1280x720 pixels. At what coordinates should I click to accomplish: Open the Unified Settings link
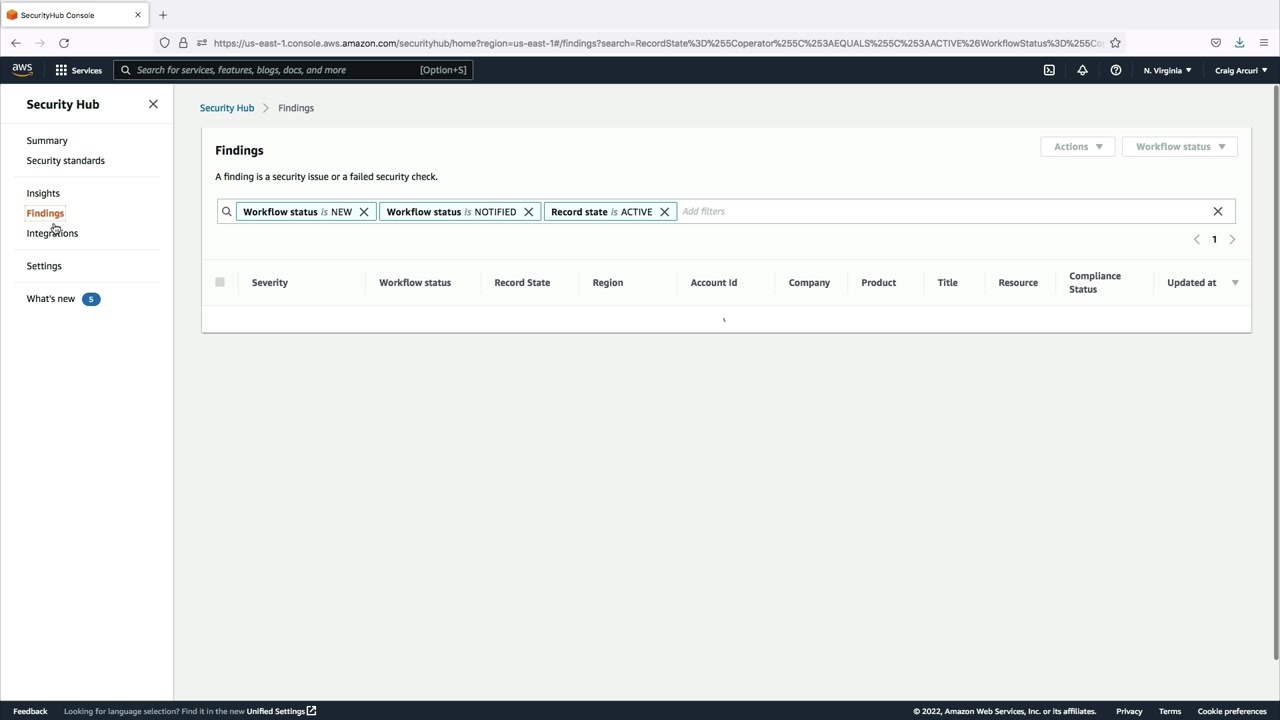coord(281,712)
